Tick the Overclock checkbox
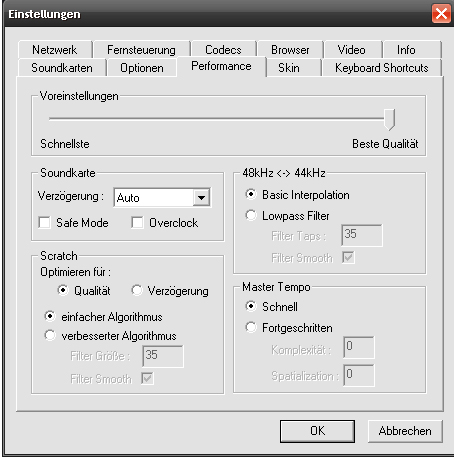Viewport: 454px width, 457px height. point(137,222)
